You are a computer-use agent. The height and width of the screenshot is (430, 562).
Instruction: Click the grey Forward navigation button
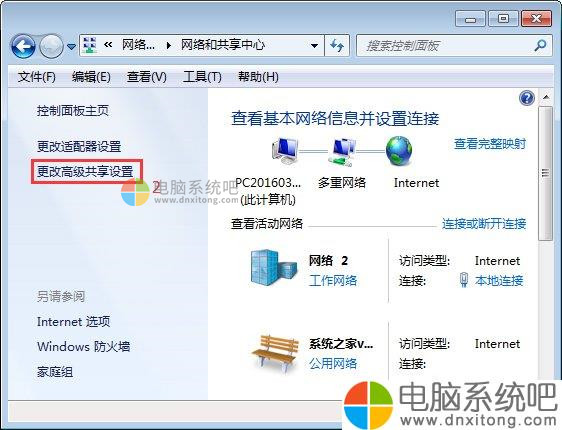[x=51, y=46]
